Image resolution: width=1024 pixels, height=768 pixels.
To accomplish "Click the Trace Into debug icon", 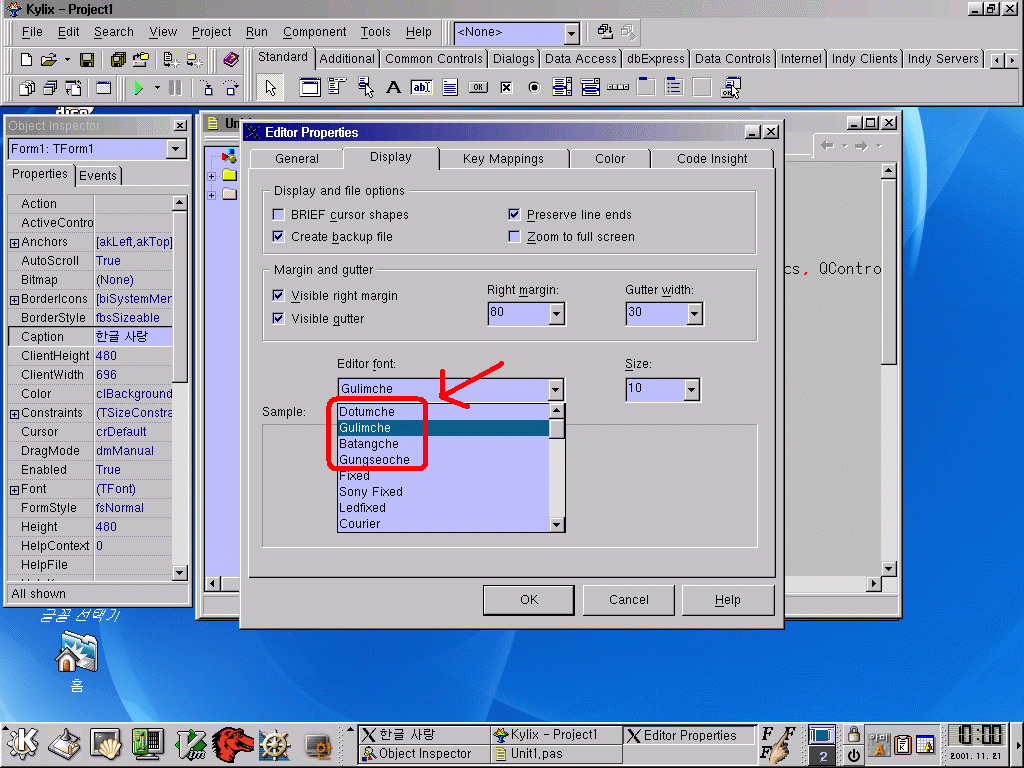I will point(206,88).
